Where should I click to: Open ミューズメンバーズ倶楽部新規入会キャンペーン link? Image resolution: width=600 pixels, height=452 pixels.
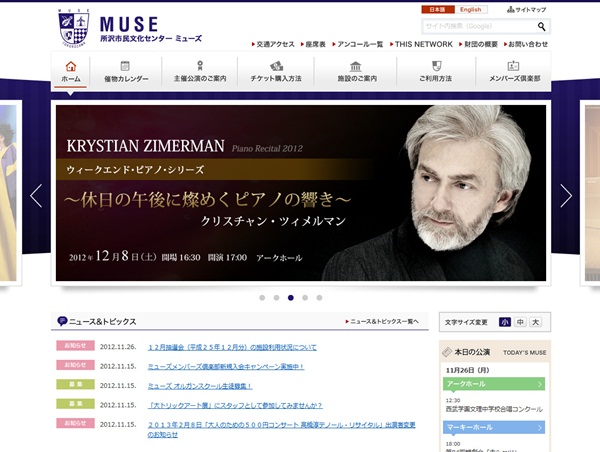click(x=226, y=367)
